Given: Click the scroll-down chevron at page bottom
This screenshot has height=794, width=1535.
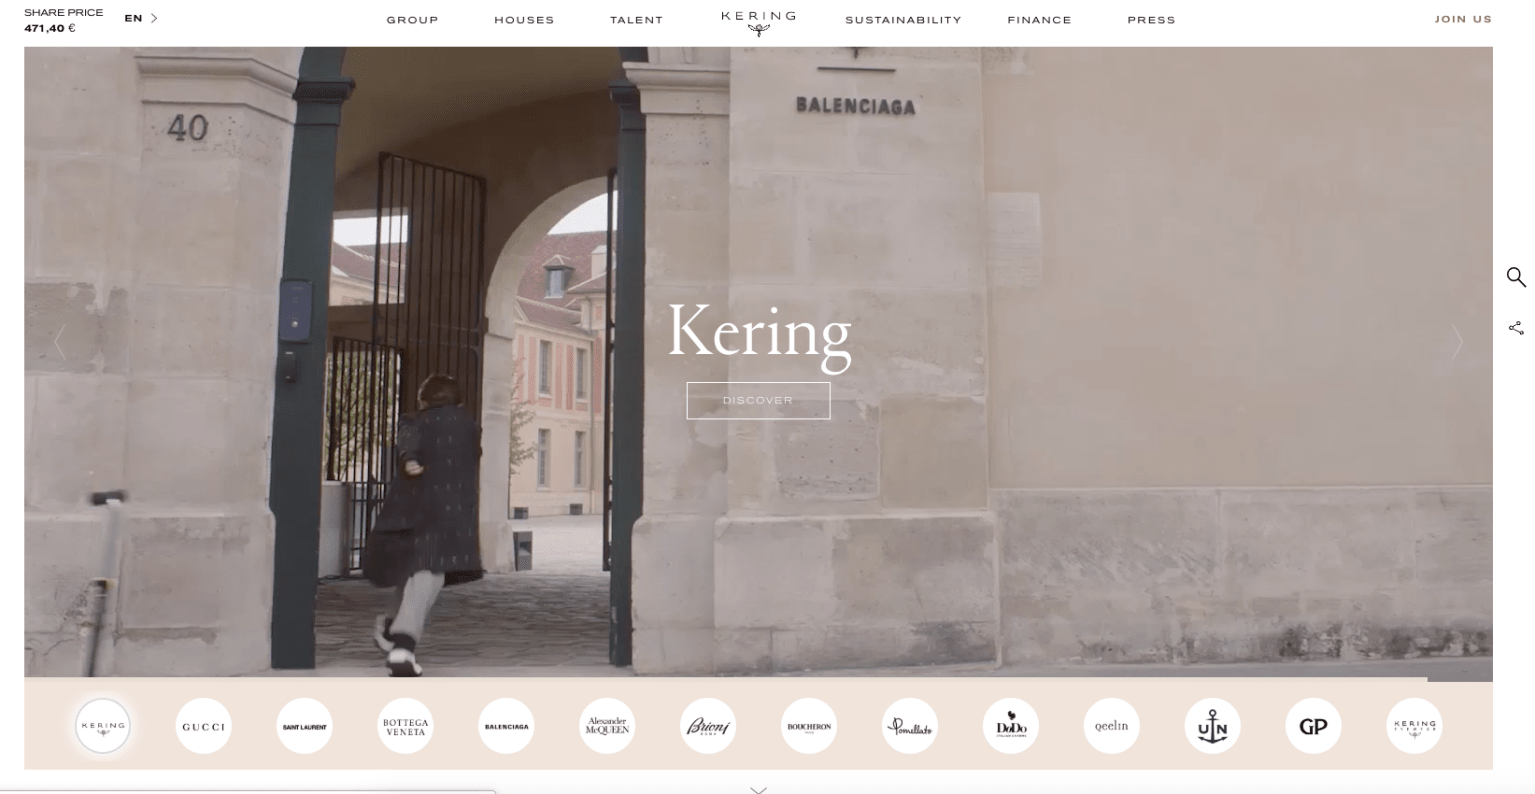Looking at the screenshot, I should (x=758, y=789).
